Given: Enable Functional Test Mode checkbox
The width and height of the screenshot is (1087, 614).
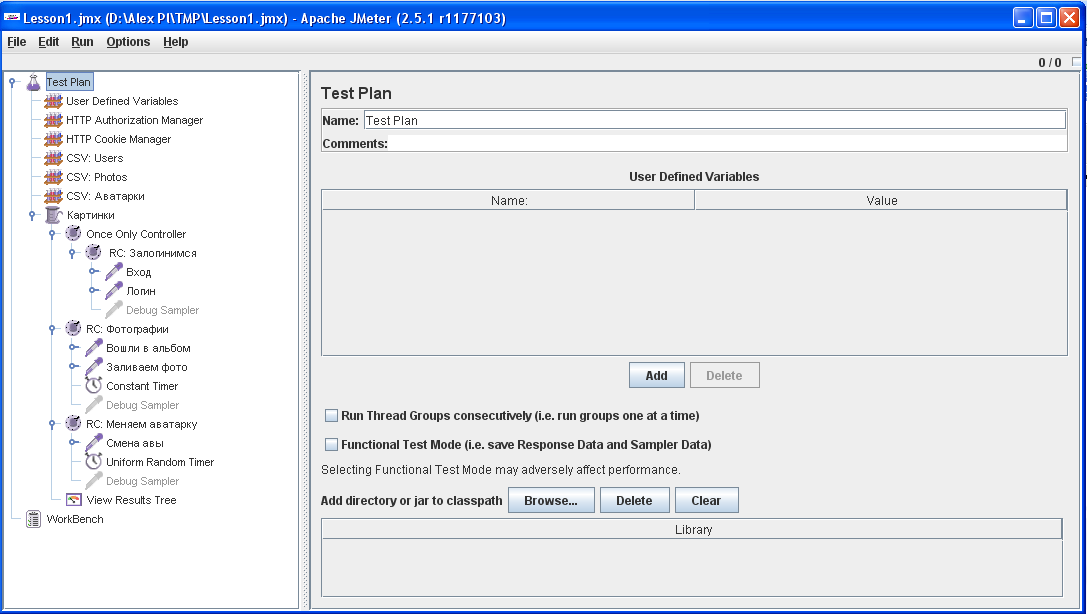Looking at the screenshot, I should [332, 445].
